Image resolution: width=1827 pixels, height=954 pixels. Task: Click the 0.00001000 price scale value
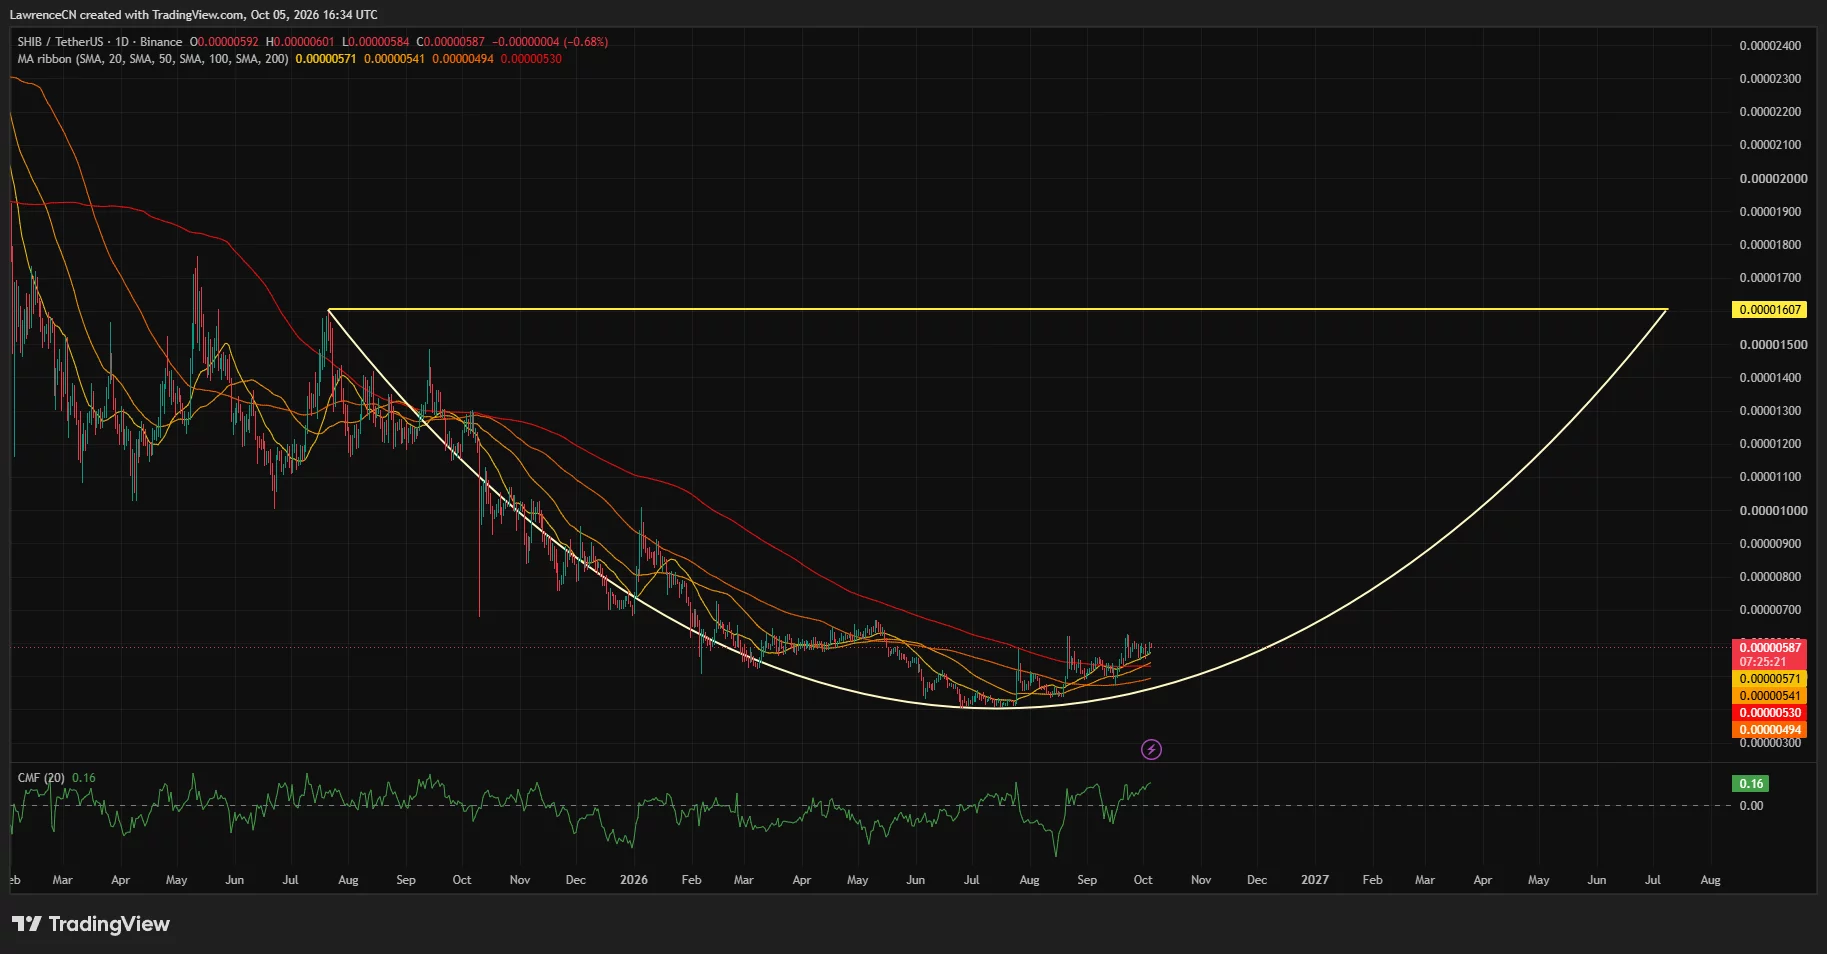[x=1773, y=511]
